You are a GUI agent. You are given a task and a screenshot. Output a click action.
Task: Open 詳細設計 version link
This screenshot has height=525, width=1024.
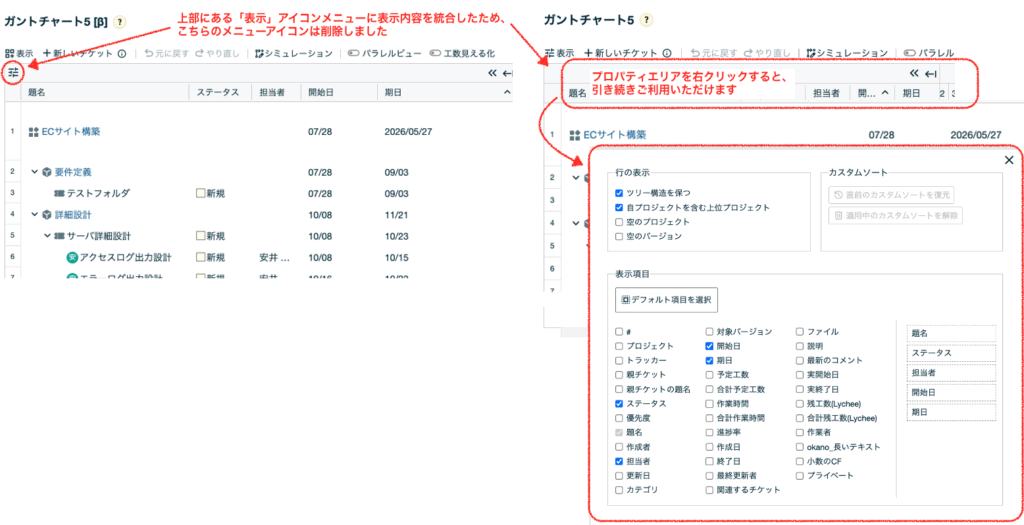click(x=72, y=215)
